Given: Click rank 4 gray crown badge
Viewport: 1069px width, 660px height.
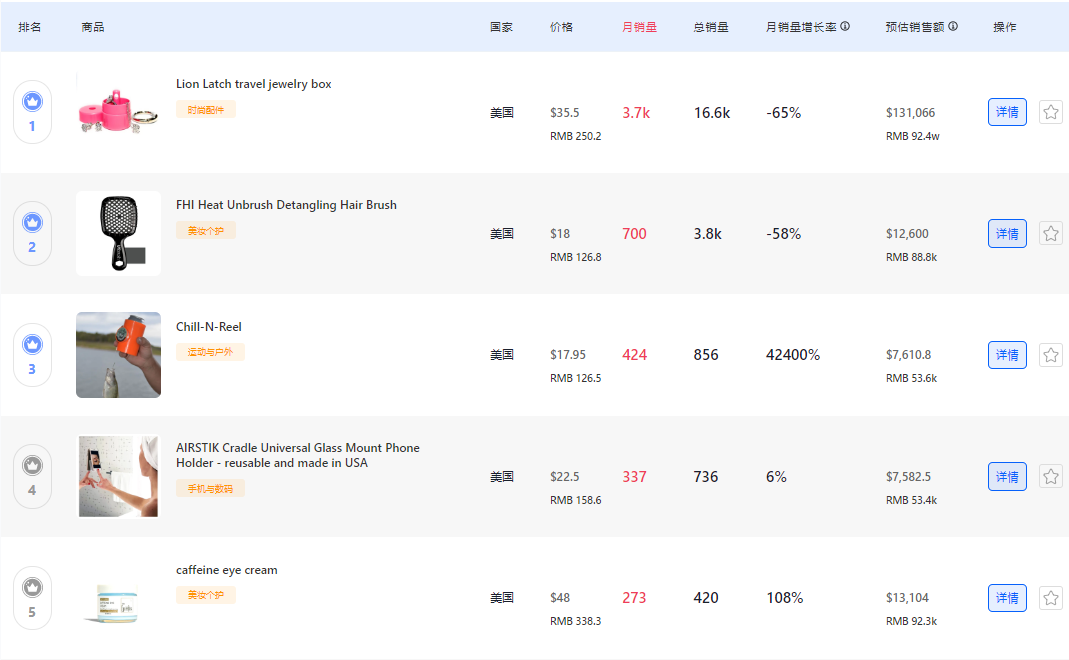Looking at the screenshot, I should pyautogui.click(x=32, y=465).
